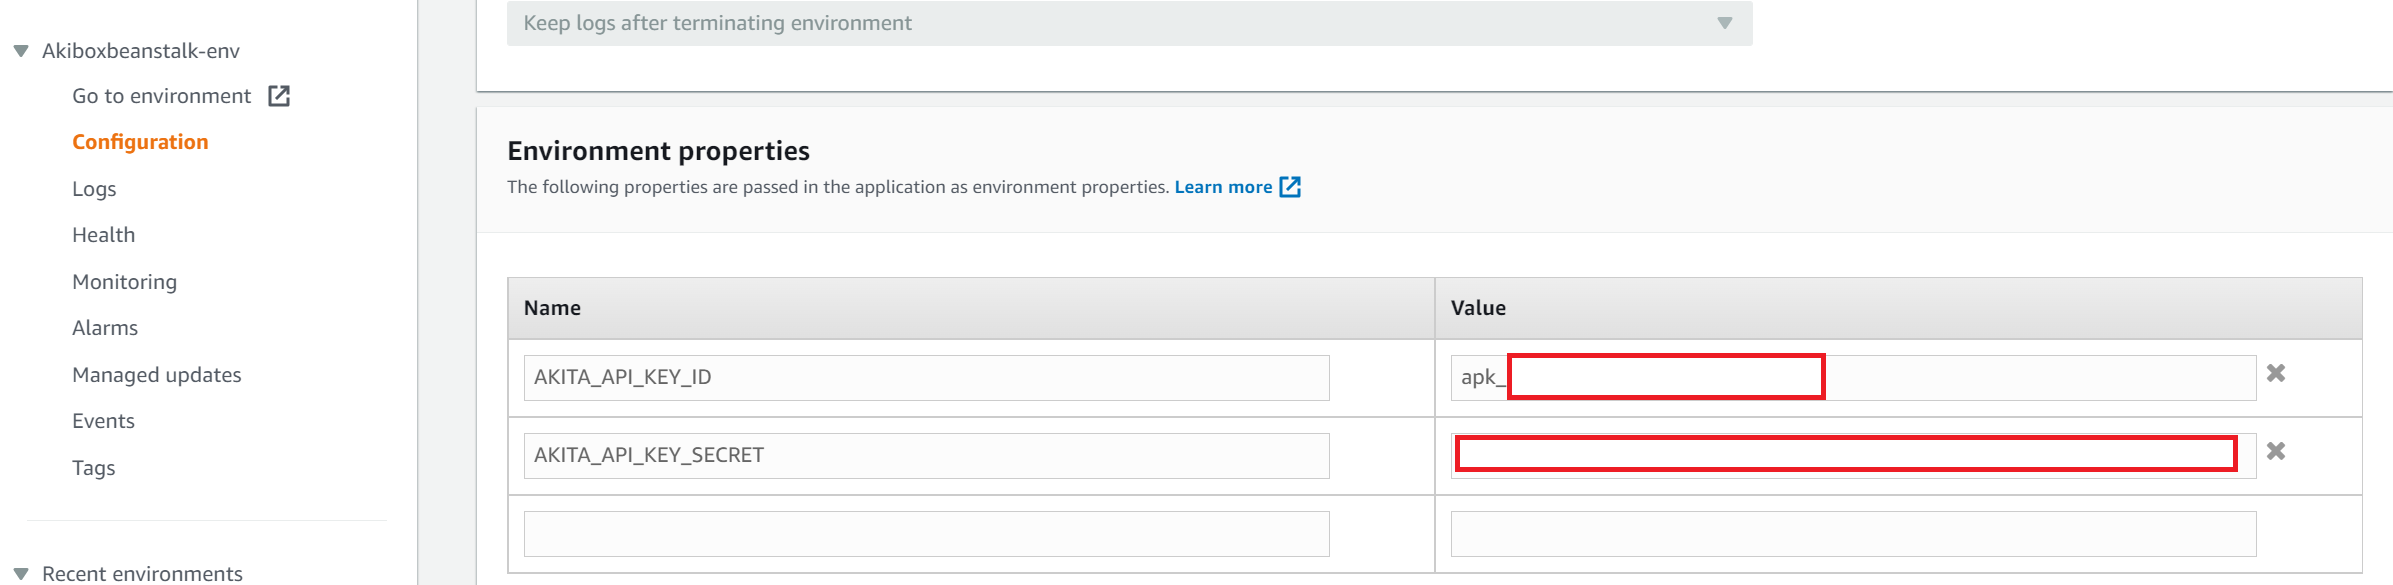Open the Keep logs after terminating dropdown

1129,23
